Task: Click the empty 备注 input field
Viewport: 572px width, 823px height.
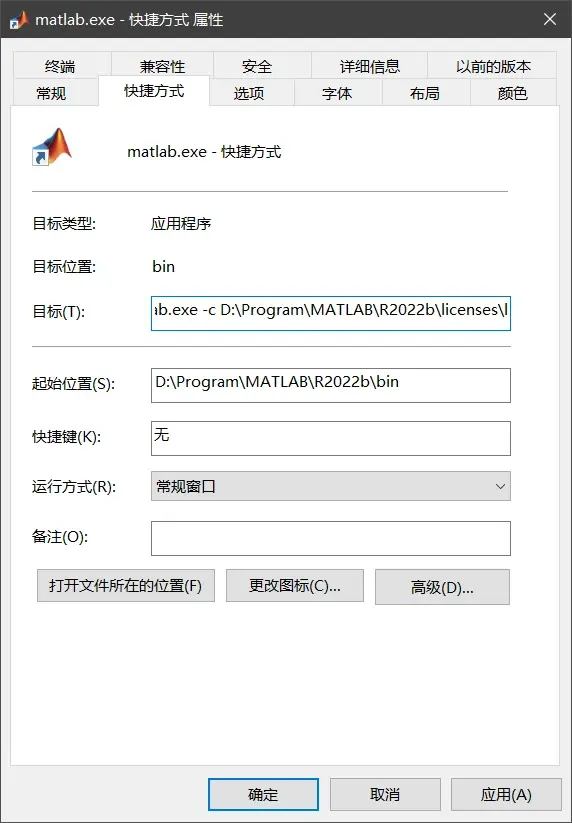Action: pyautogui.click(x=331, y=538)
